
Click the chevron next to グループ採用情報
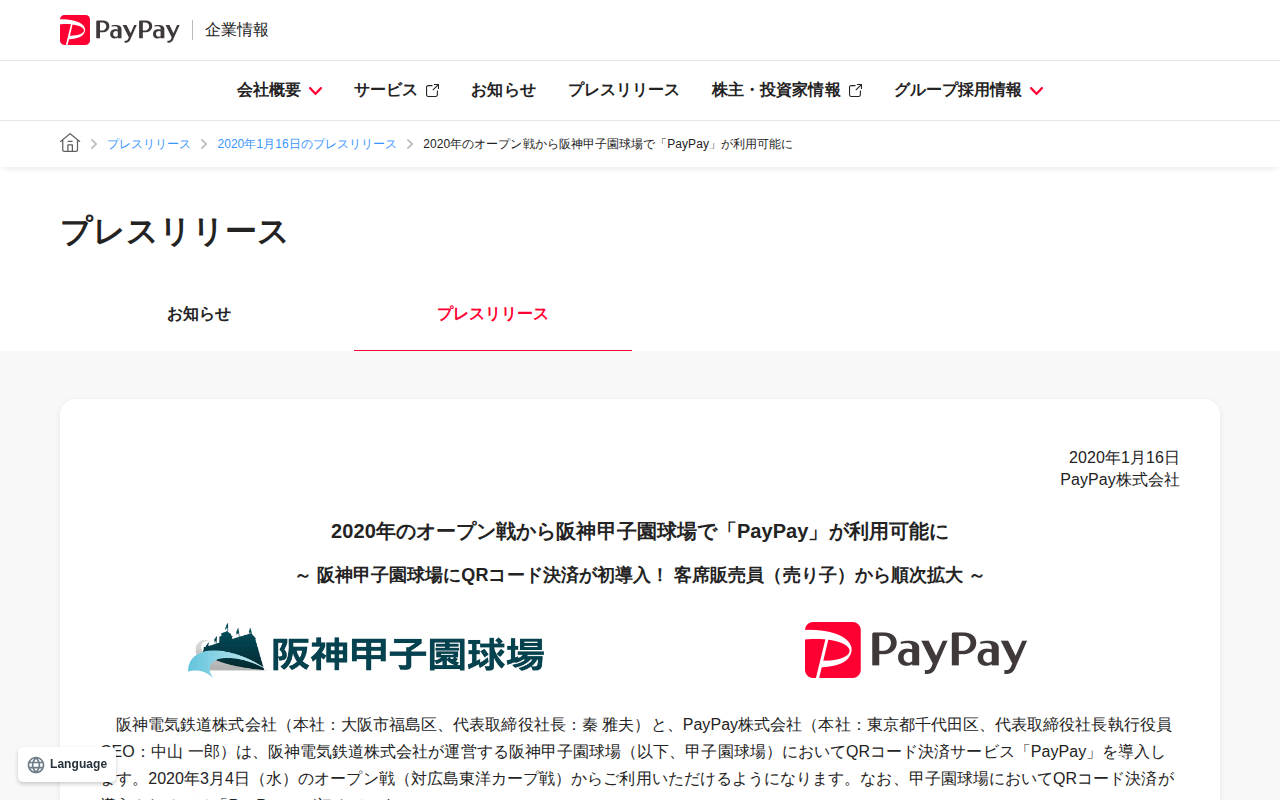[x=1036, y=91]
